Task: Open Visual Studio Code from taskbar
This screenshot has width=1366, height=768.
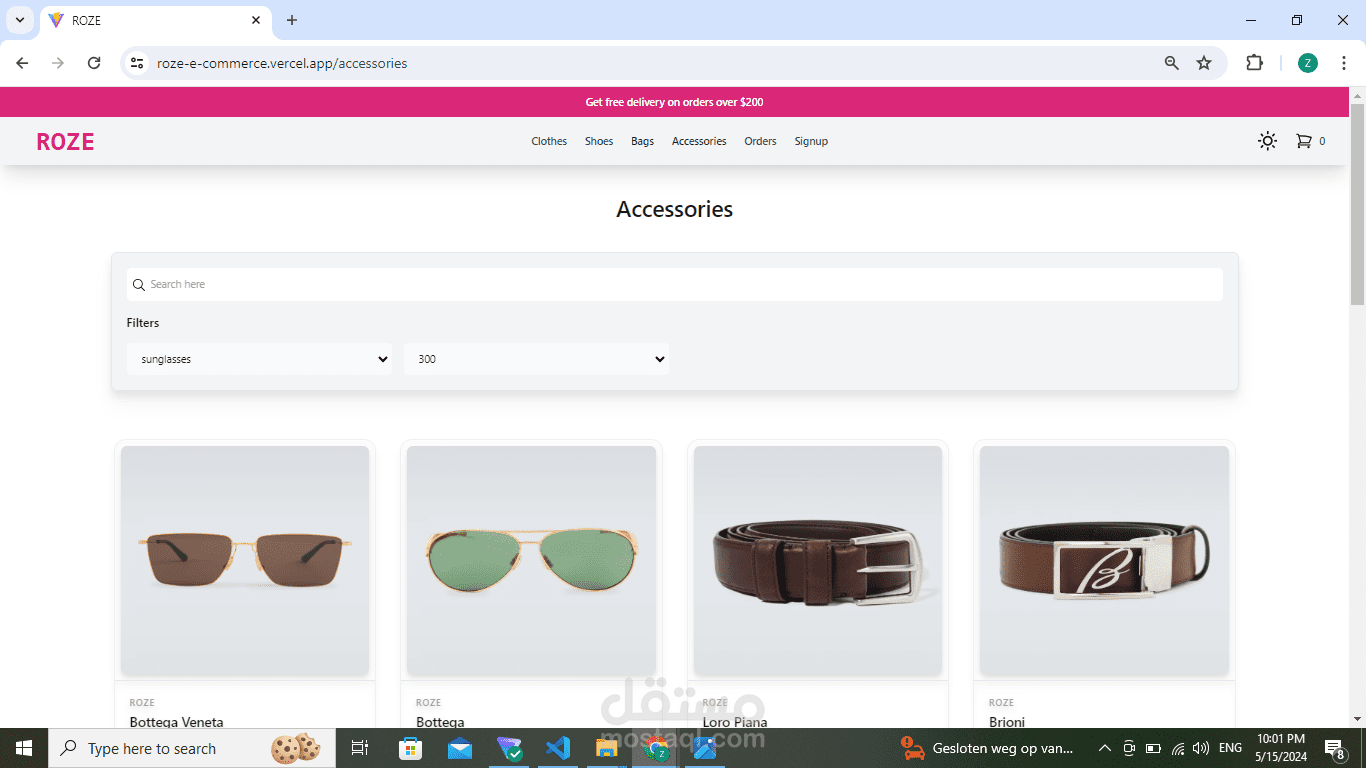Action: [x=558, y=748]
